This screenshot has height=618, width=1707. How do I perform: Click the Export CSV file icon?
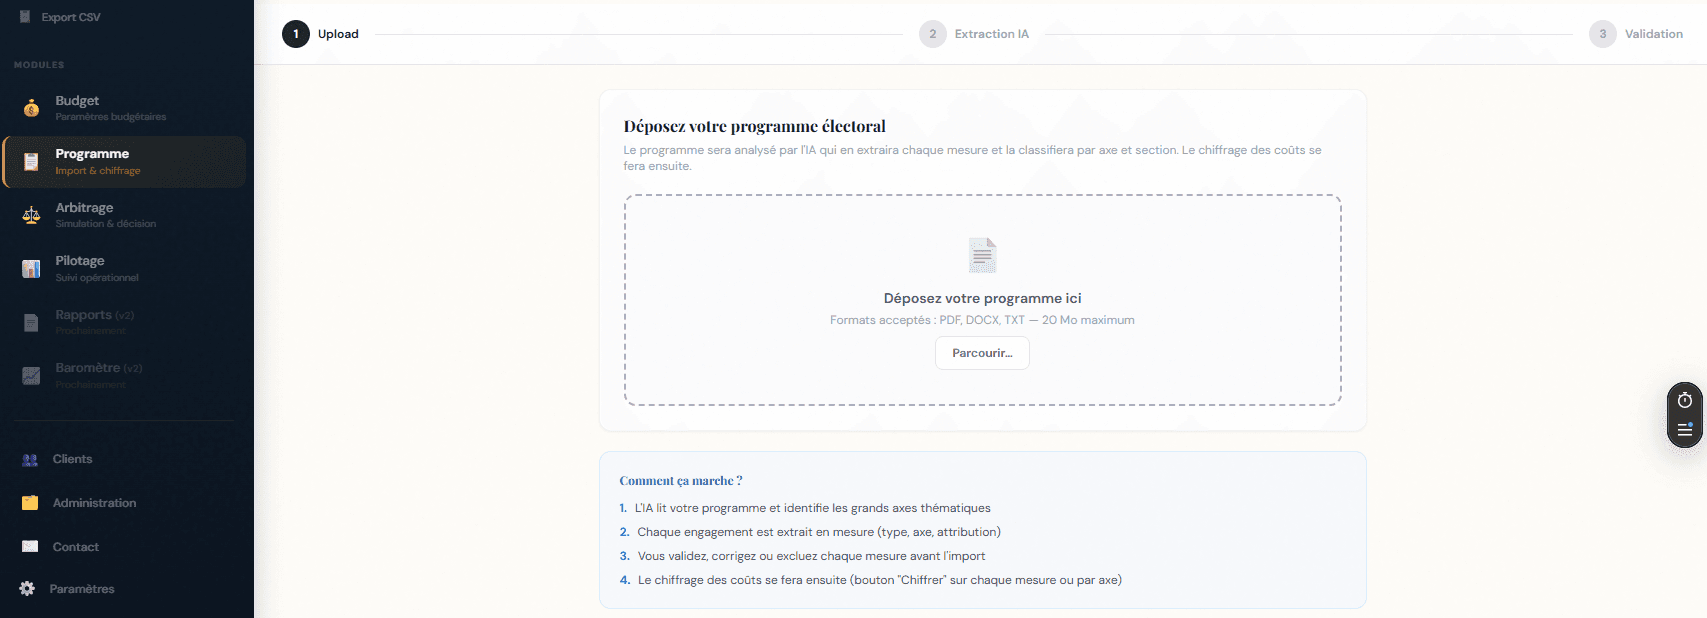tap(25, 17)
